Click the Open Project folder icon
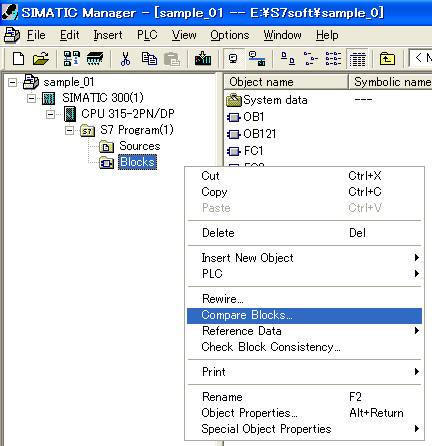 tap(41, 59)
